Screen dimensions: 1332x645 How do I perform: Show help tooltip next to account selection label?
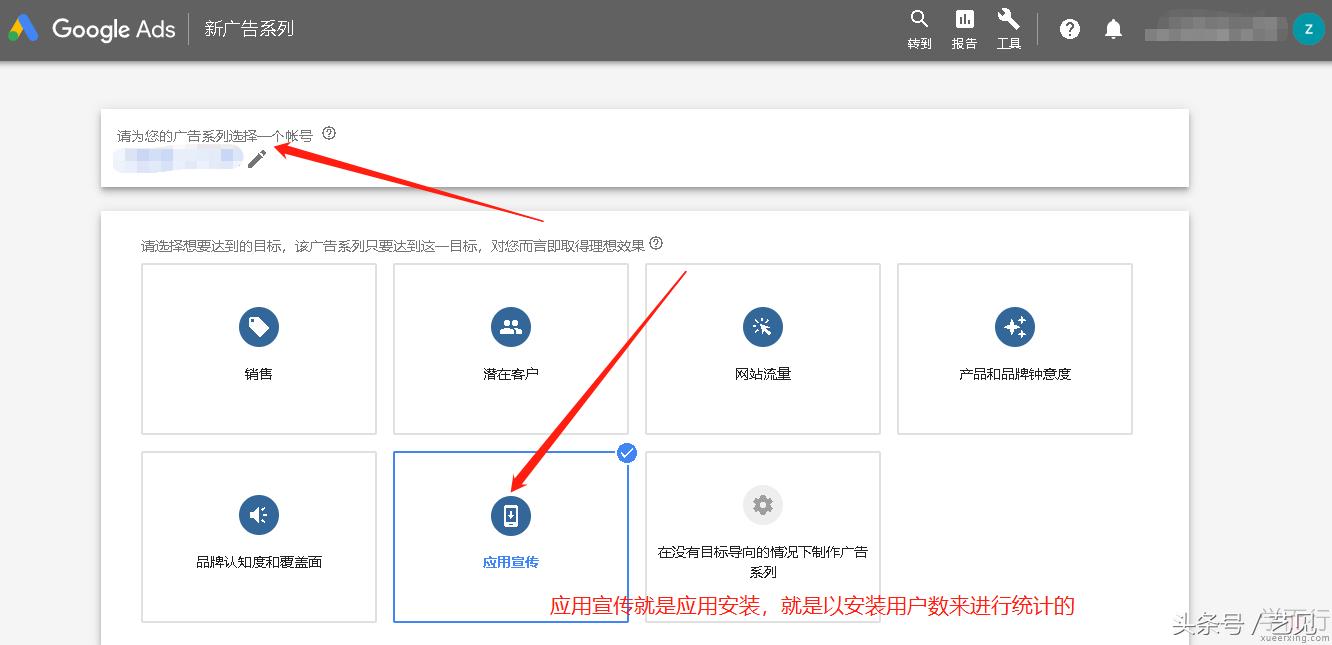[329, 133]
